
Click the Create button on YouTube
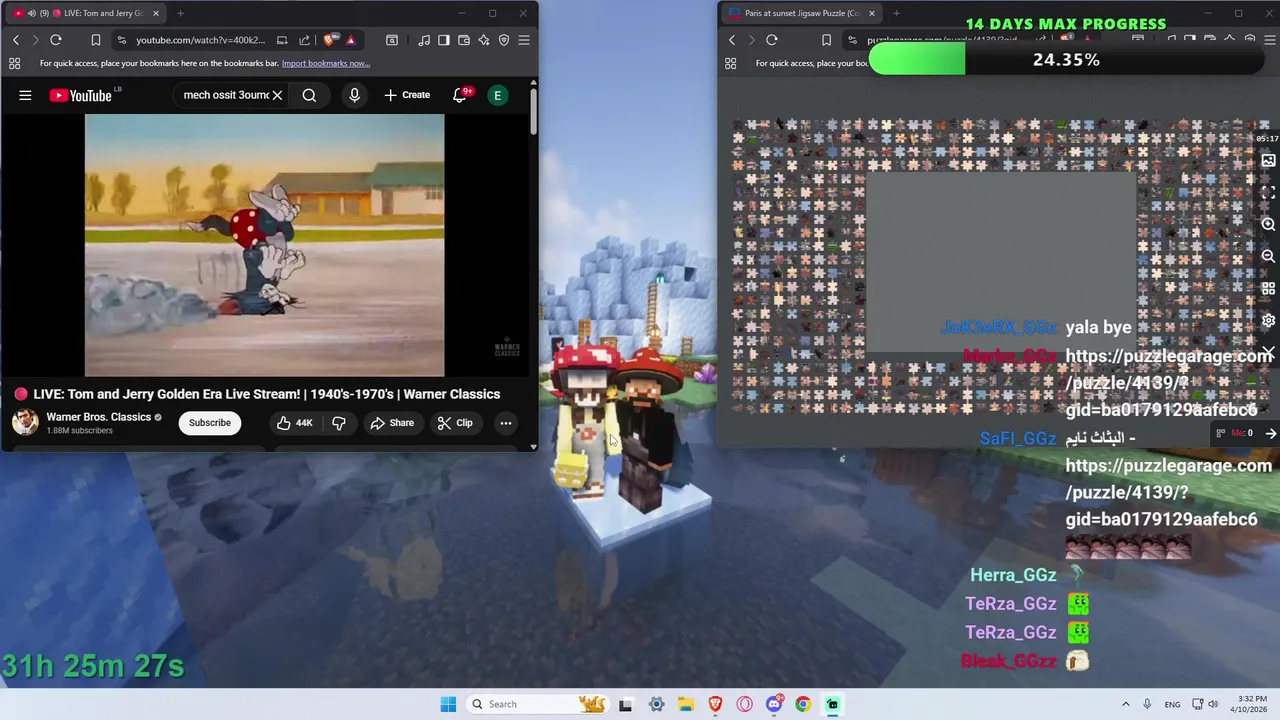[x=407, y=95]
